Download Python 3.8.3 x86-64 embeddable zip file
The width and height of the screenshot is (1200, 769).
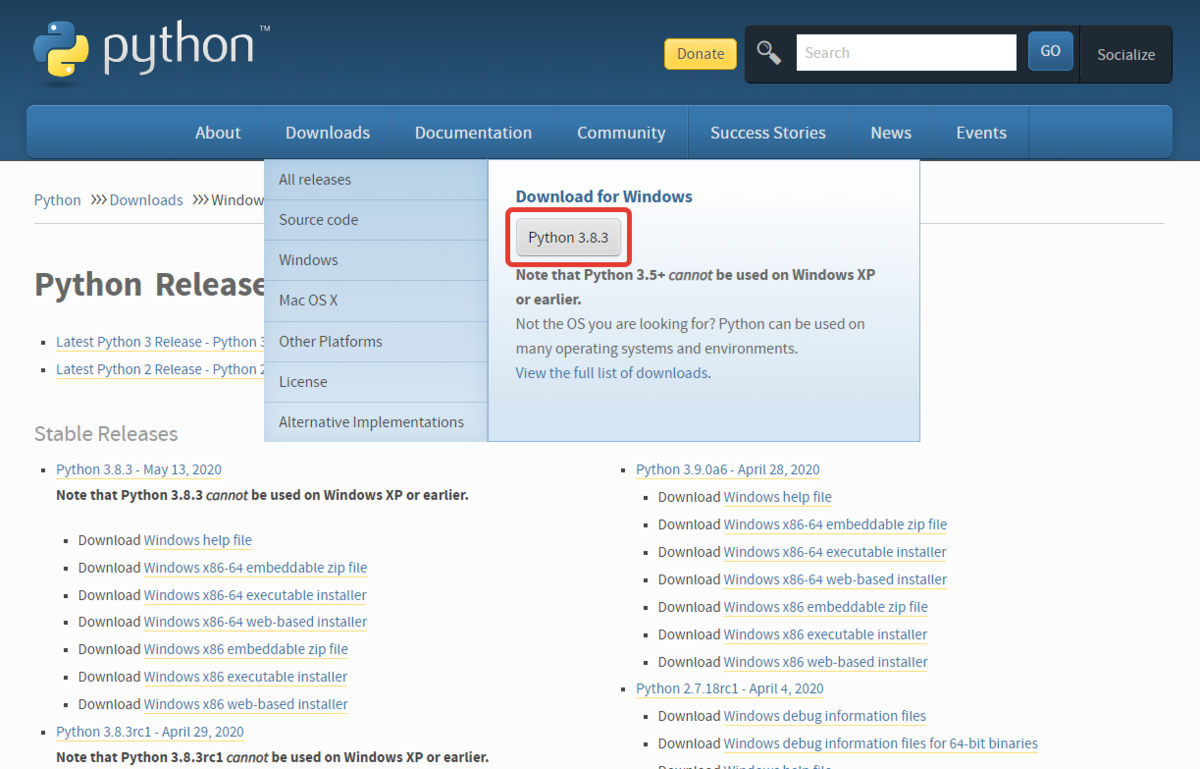[x=255, y=568]
